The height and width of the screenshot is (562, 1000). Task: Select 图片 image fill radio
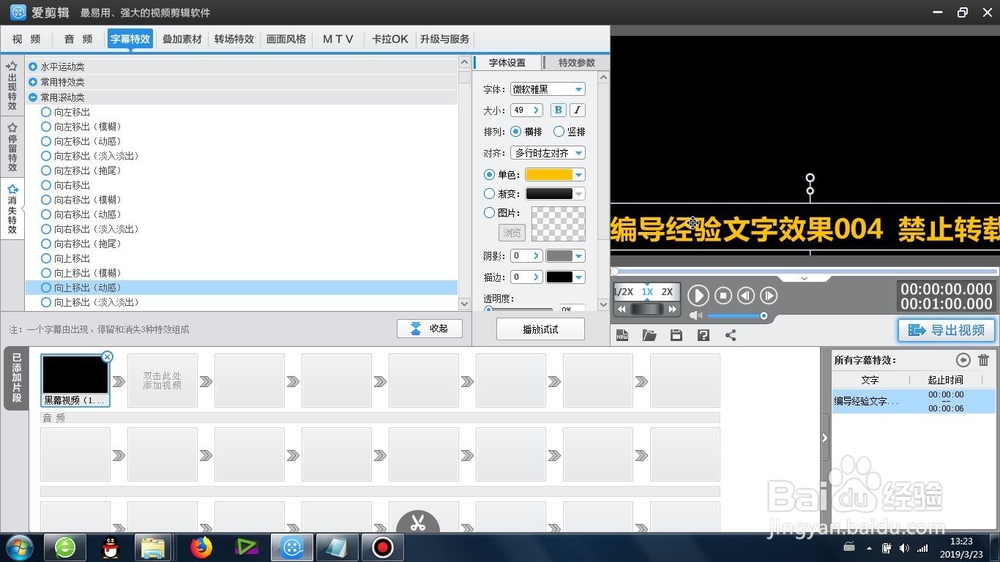click(489, 212)
